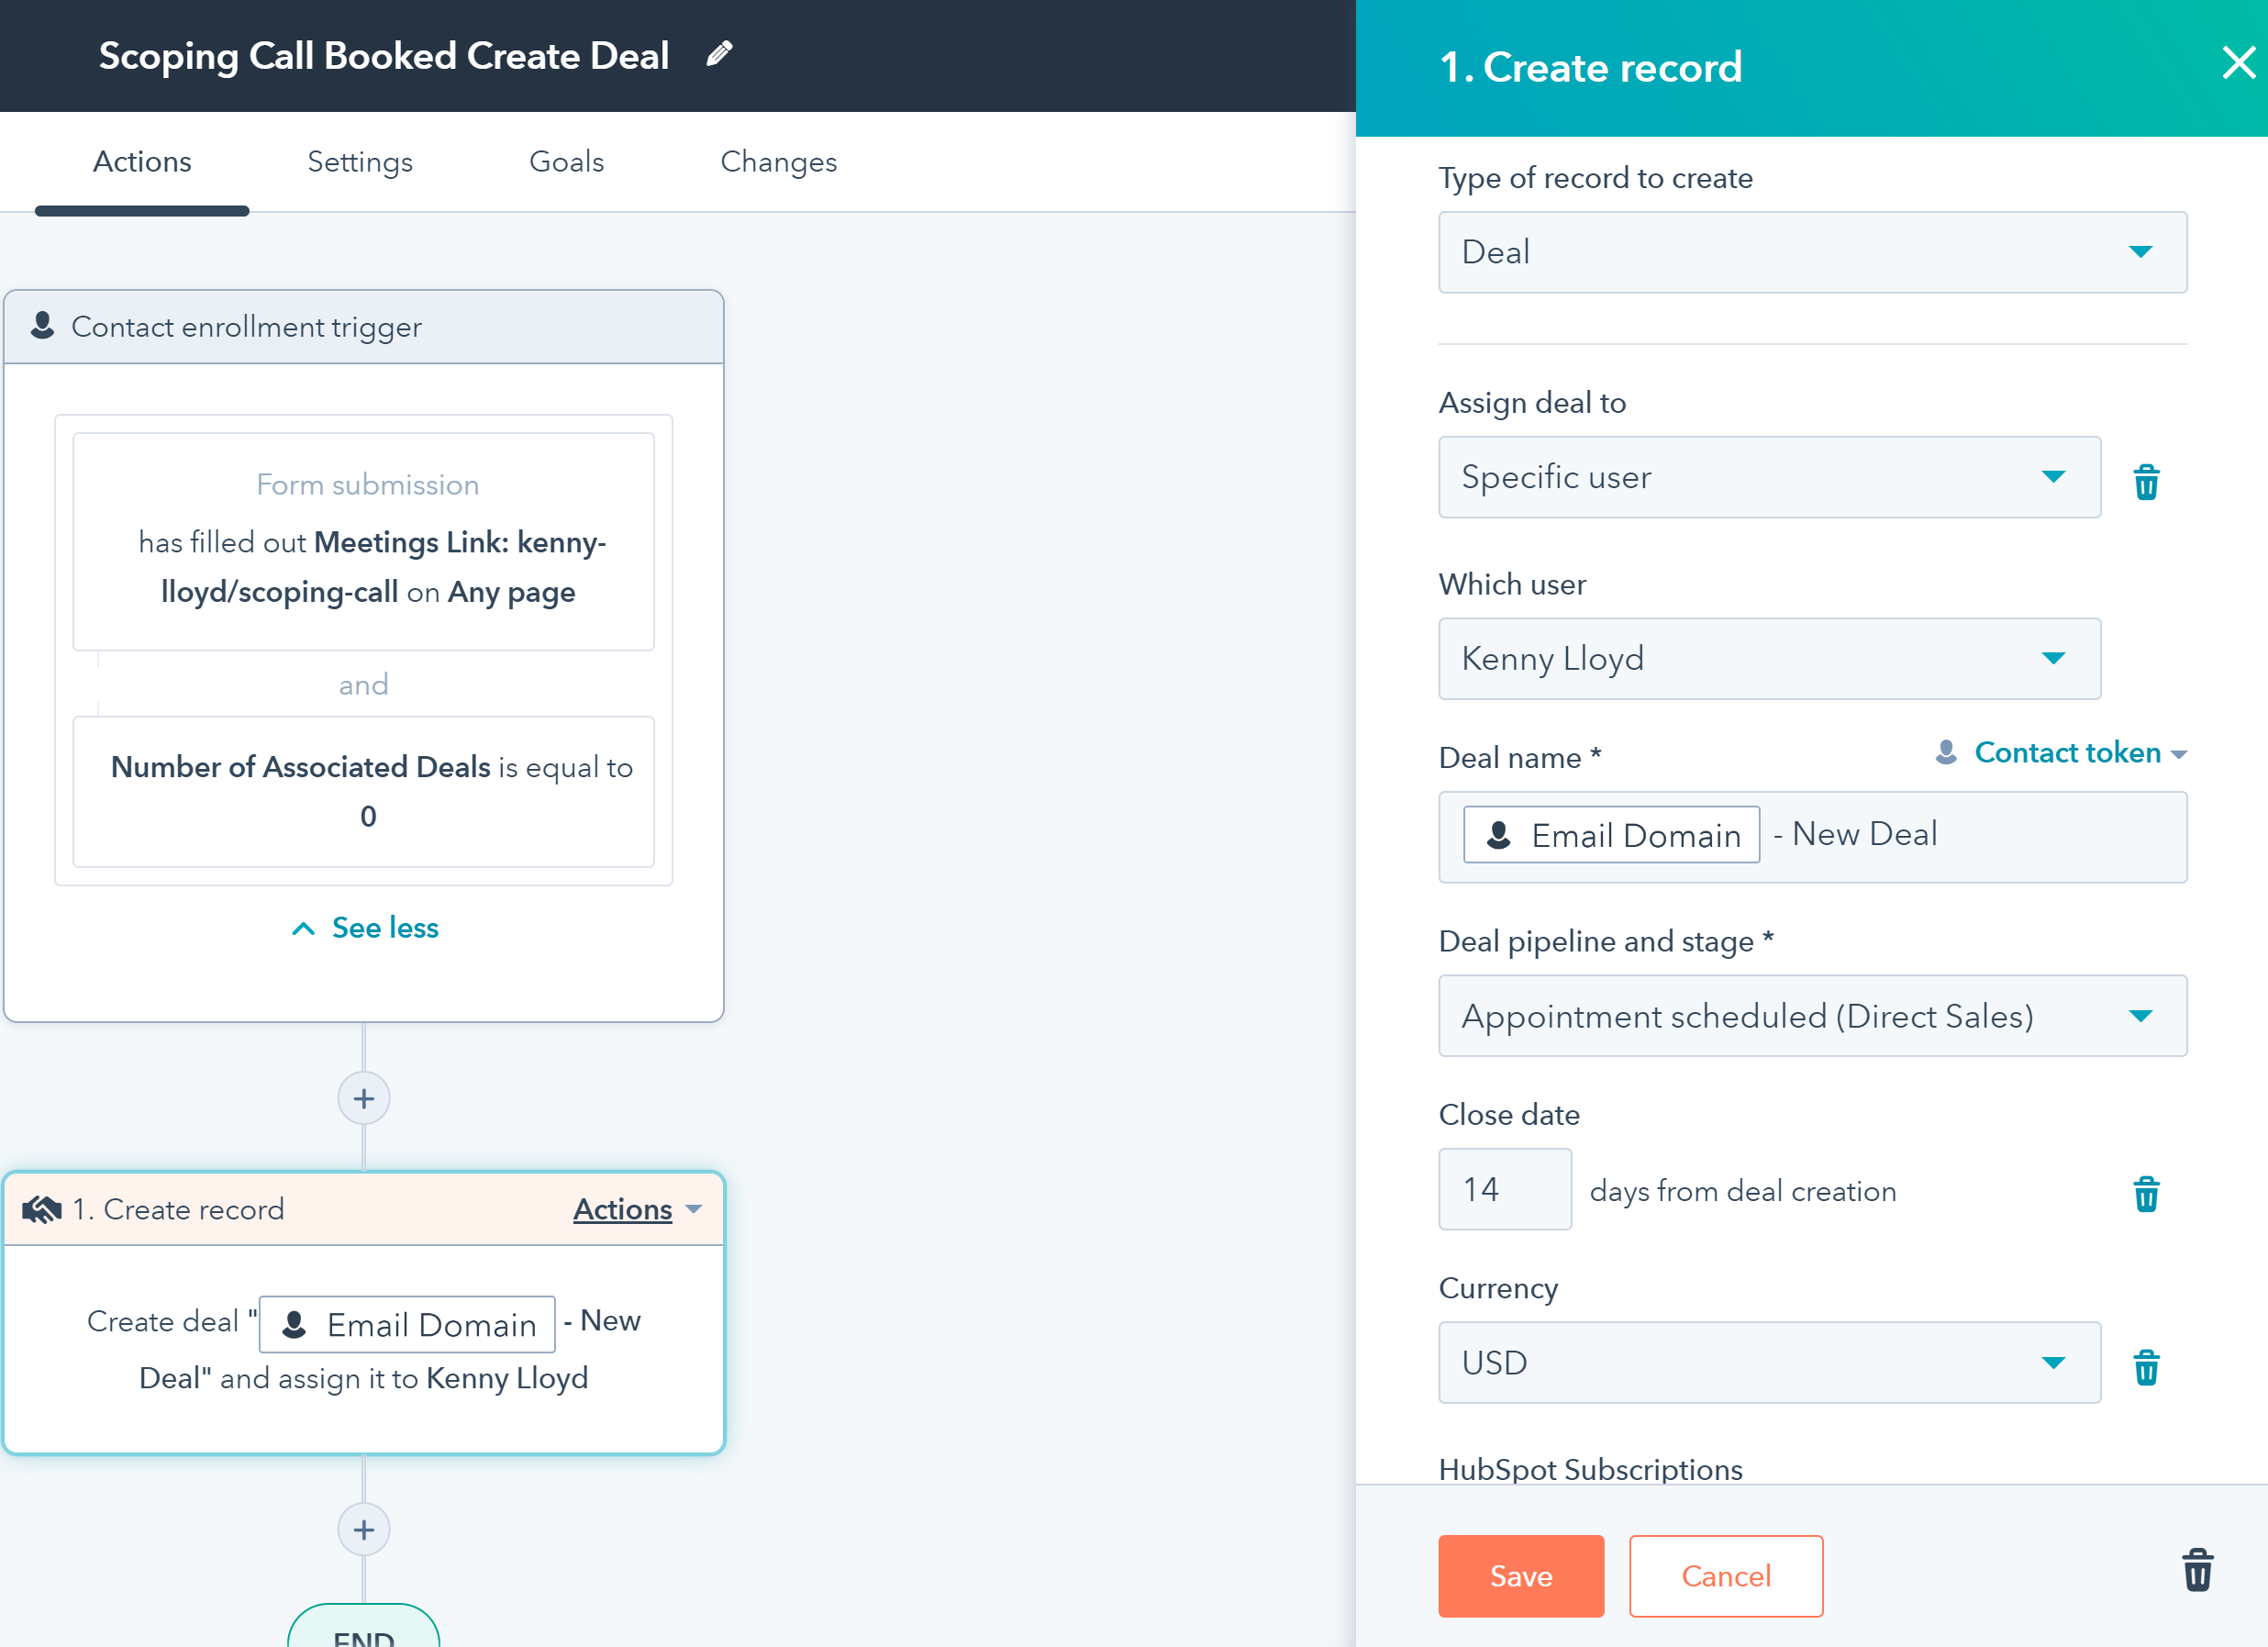Viewport: 2268px width, 1647px height.
Task: Open the Form submission trigger condition
Action: 364,541
